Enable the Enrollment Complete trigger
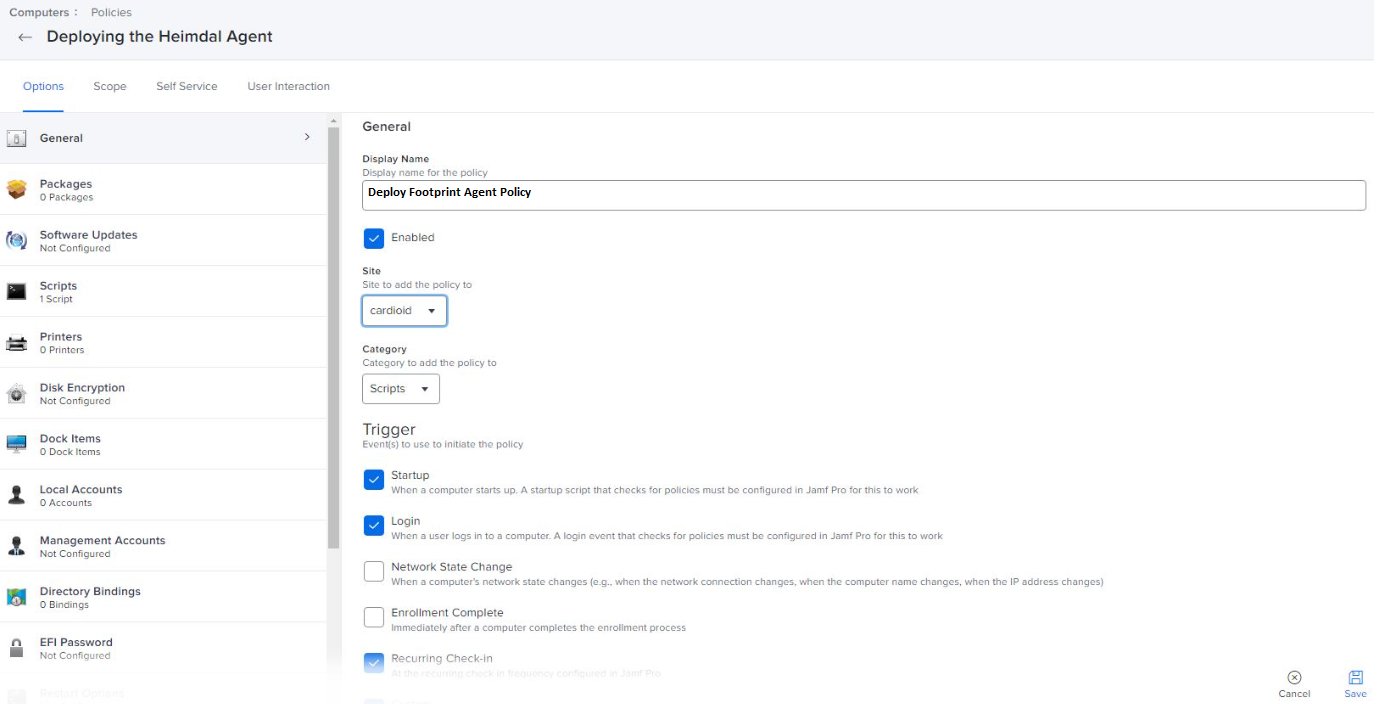Image resolution: width=1390 pixels, height=704 pixels. 373,618
